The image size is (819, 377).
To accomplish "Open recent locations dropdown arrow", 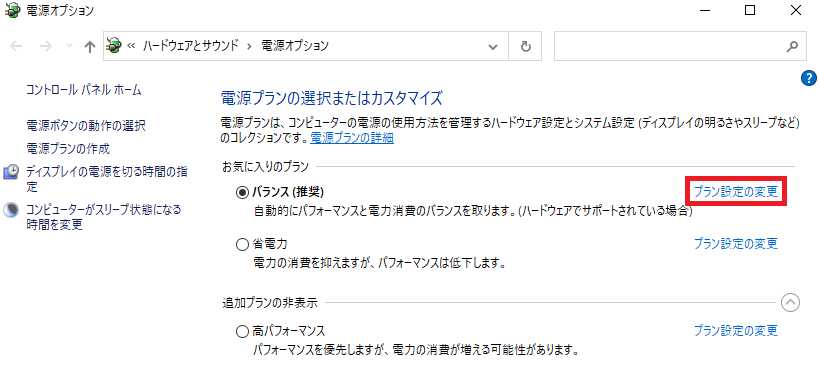I will [x=69, y=46].
